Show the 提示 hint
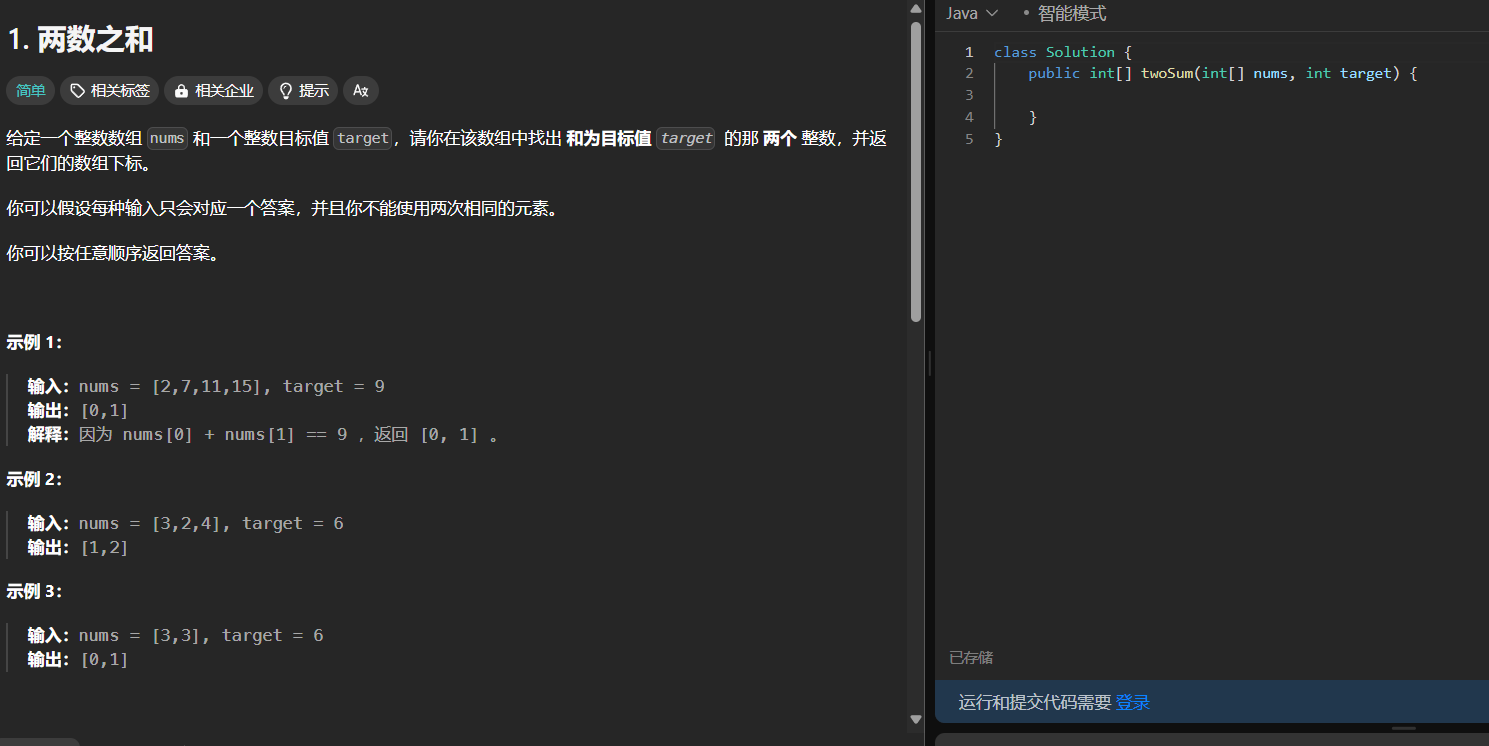Image resolution: width=1489 pixels, height=746 pixels. tap(303, 91)
